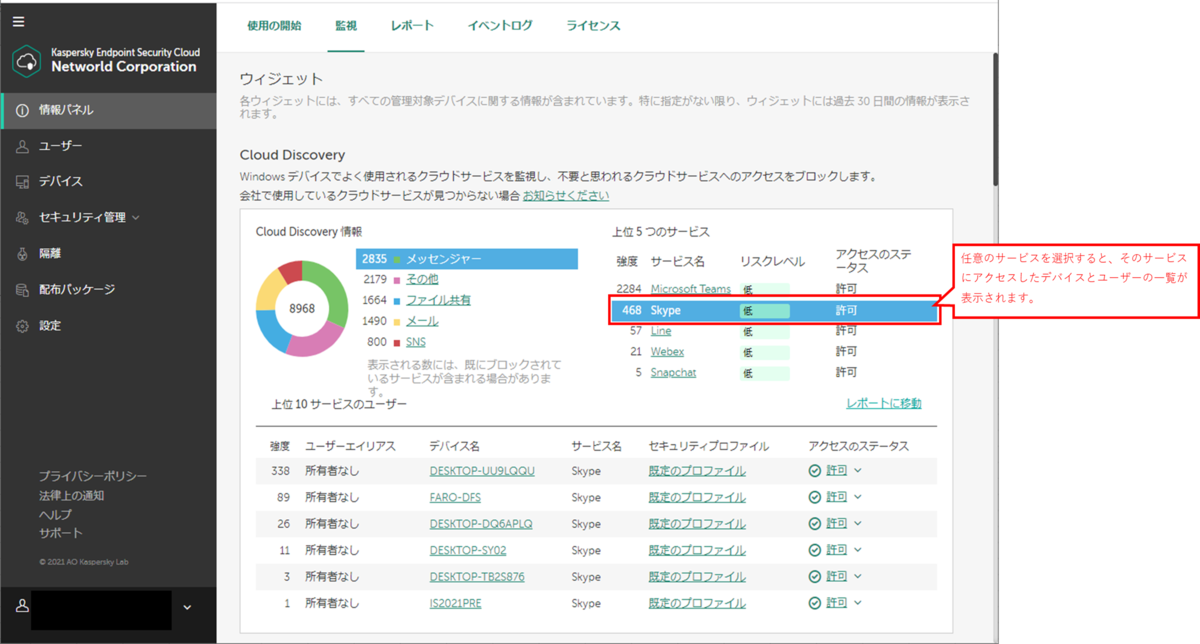This screenshot has width=1200, height=644.
Task: Switch to the レポート tab
Action: 412,27
